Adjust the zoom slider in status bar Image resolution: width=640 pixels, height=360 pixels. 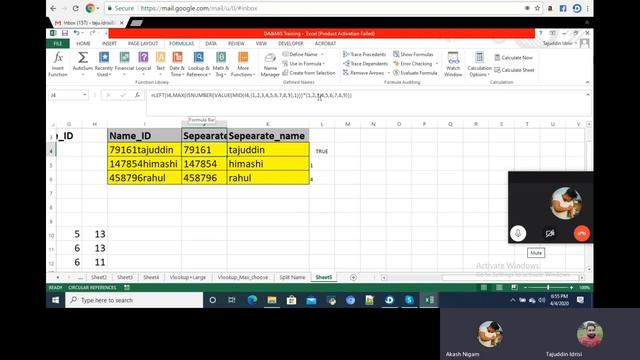coord(548,288)
